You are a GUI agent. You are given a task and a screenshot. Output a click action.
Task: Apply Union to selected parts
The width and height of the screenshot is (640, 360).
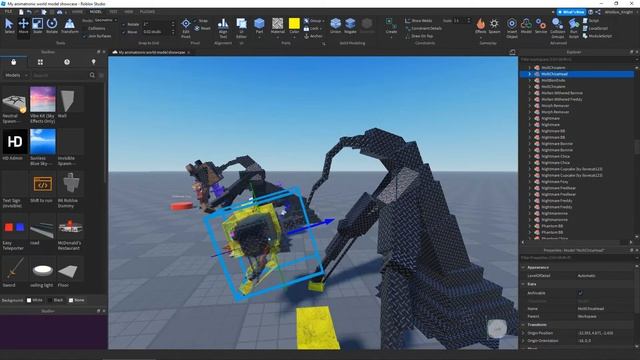[336, 26]
